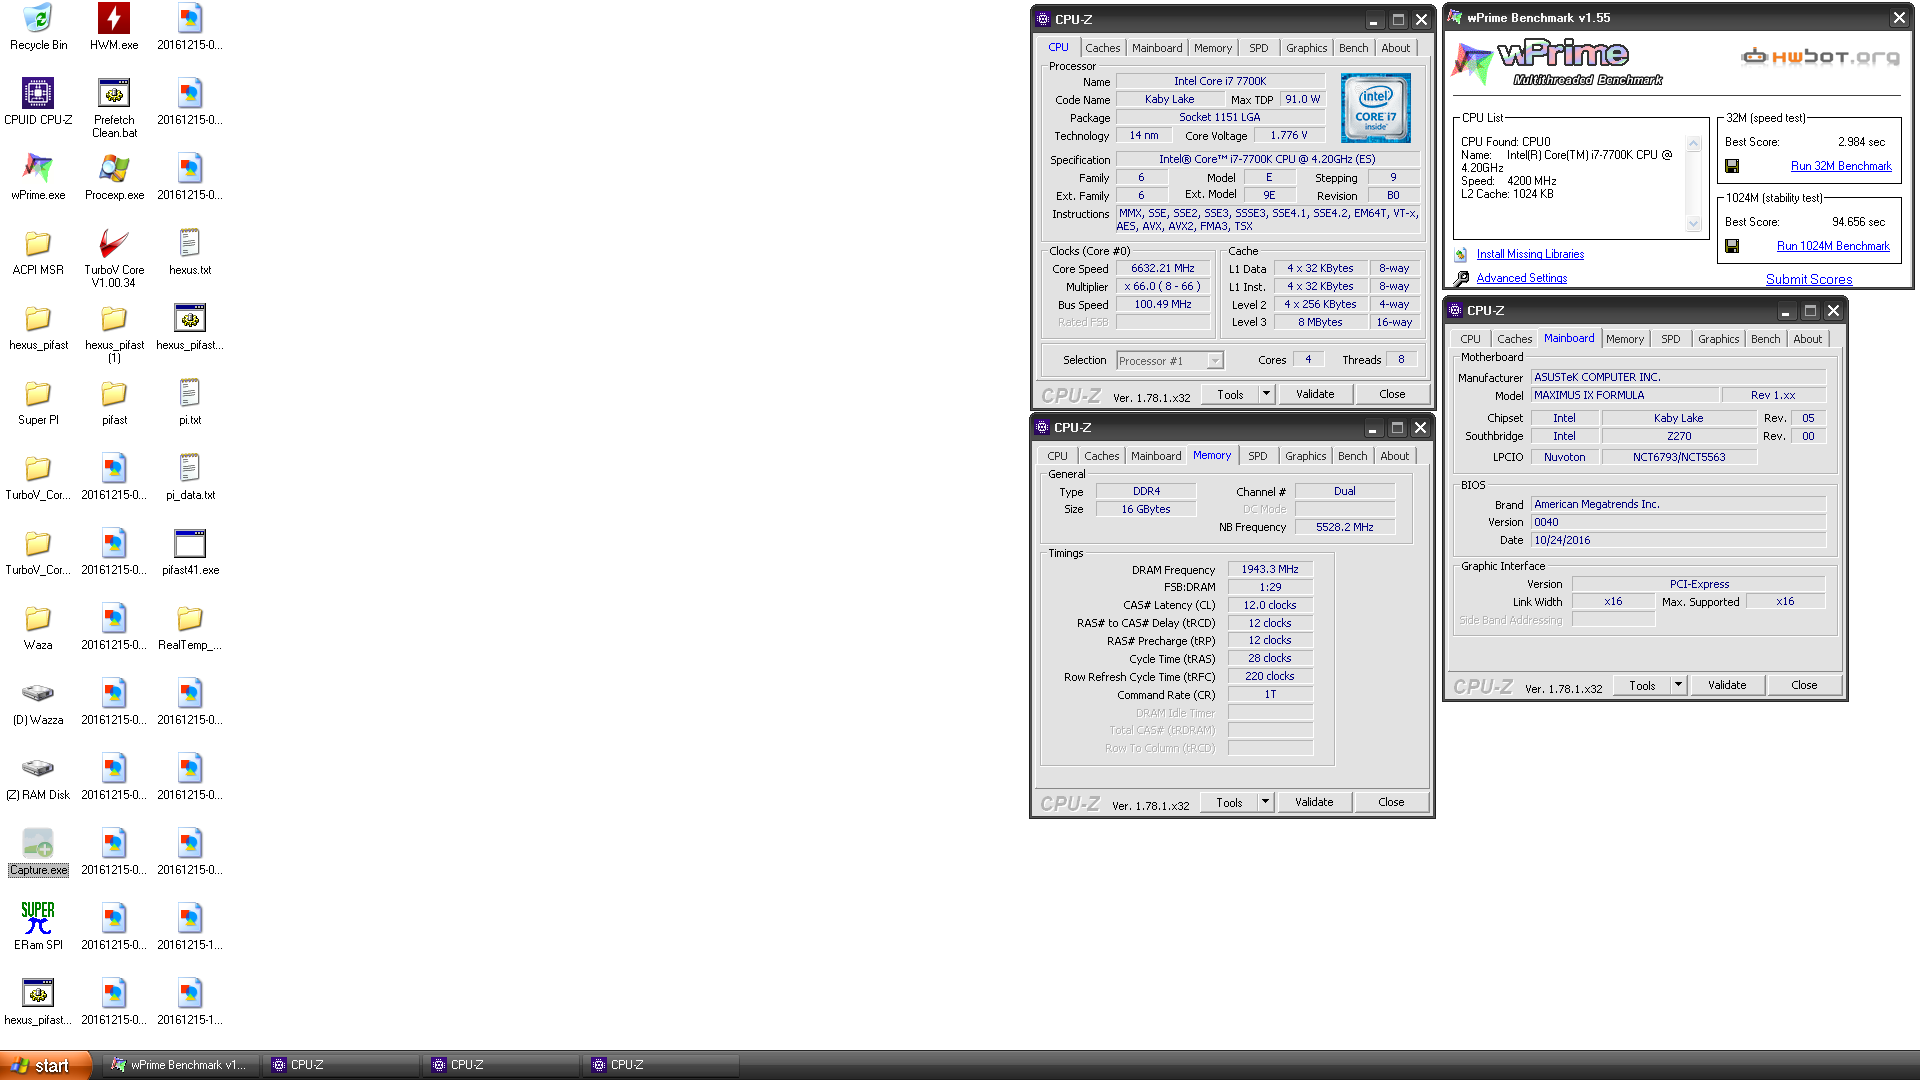Switch to Memory tab in CPU-Z Mainboard window
Image resolution: width=1920 pixels, height=1080 pixels.
(x=1625, y=339)
